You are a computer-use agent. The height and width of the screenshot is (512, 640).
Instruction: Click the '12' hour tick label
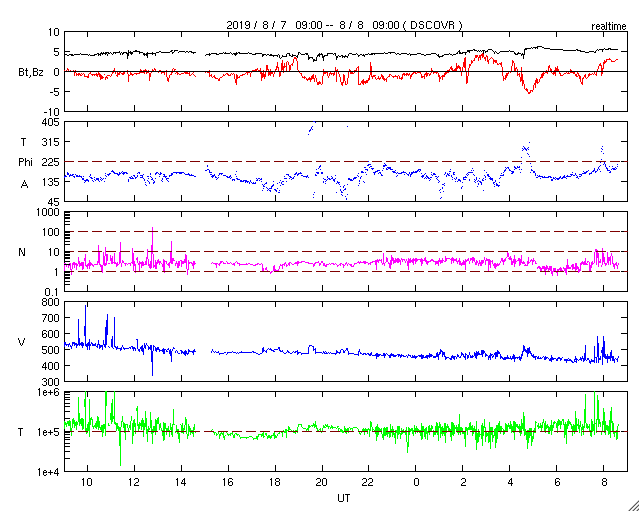tap(134, 483)
